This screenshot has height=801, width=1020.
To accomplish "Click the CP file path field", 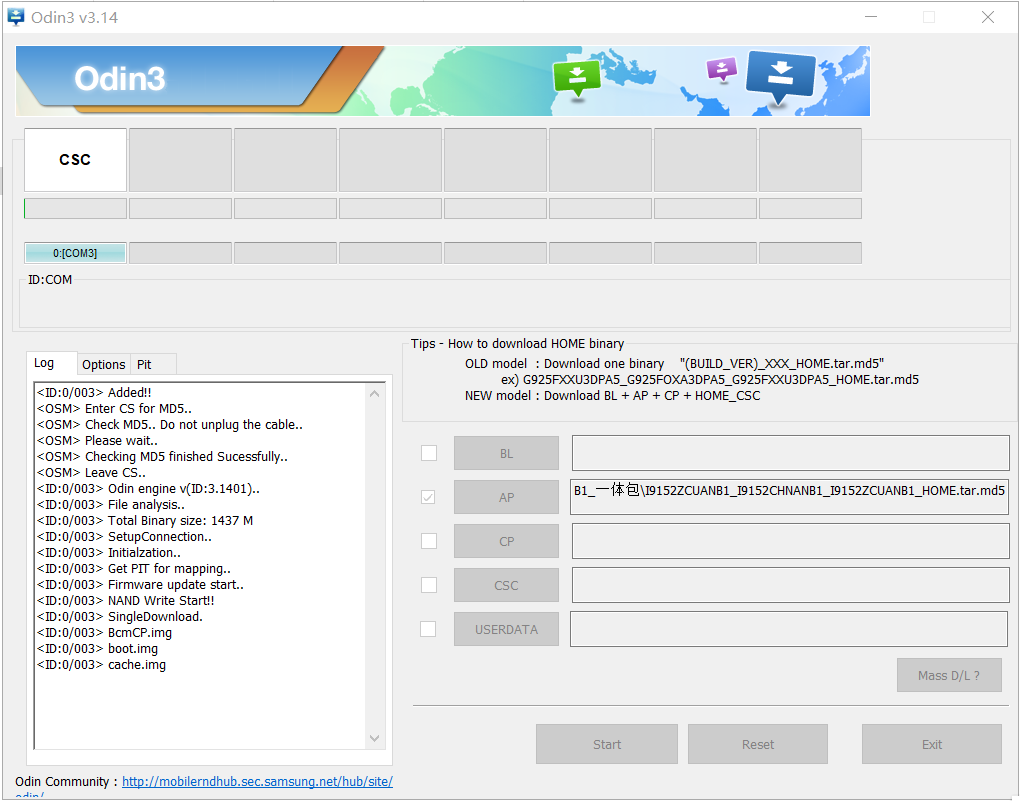I will coord(790,541).
